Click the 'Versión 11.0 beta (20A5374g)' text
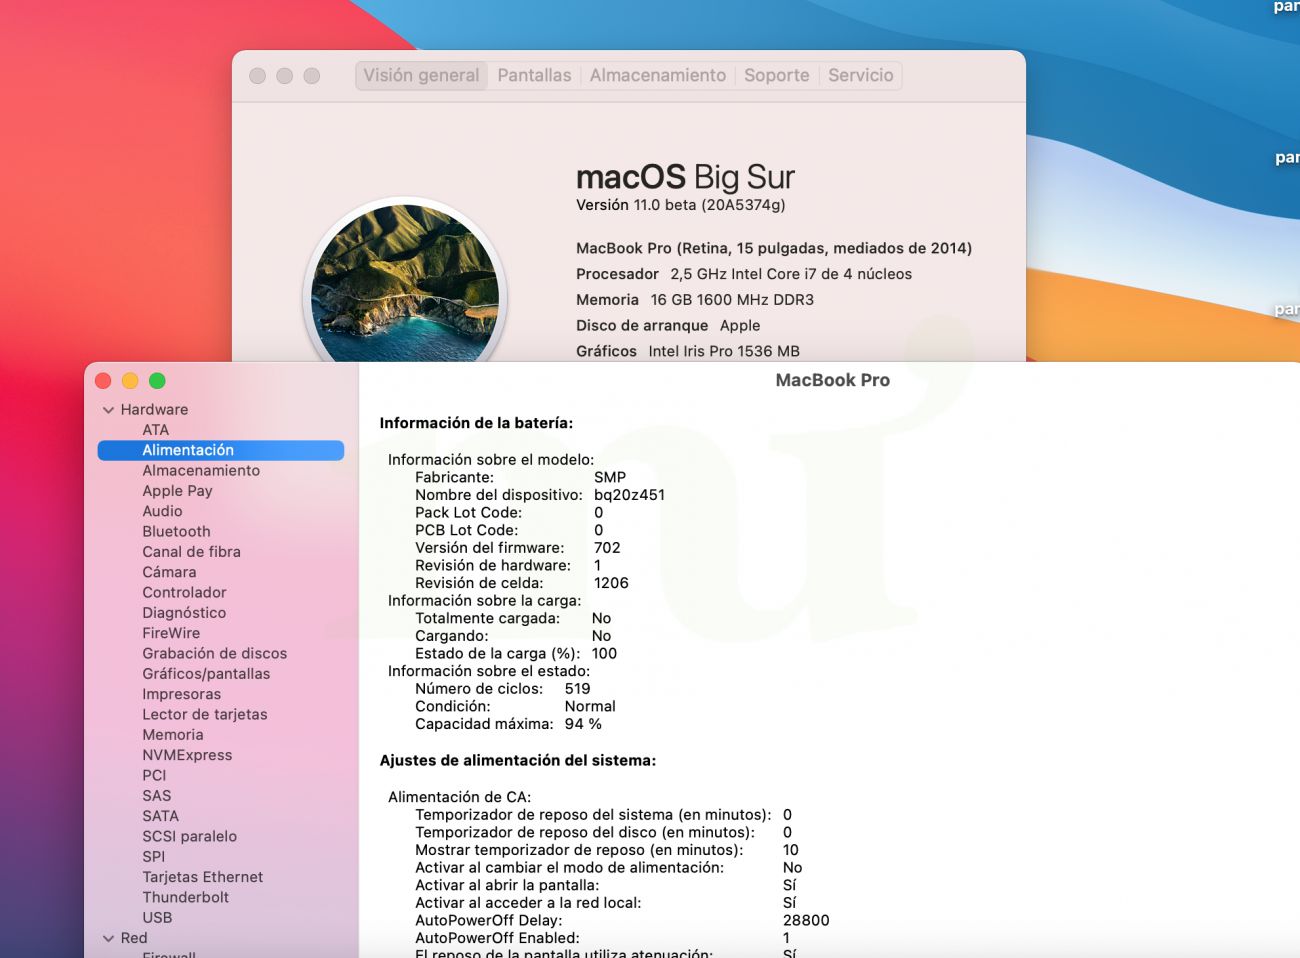1300x958 pixels. pyautogui.click(x=681, y=205)
